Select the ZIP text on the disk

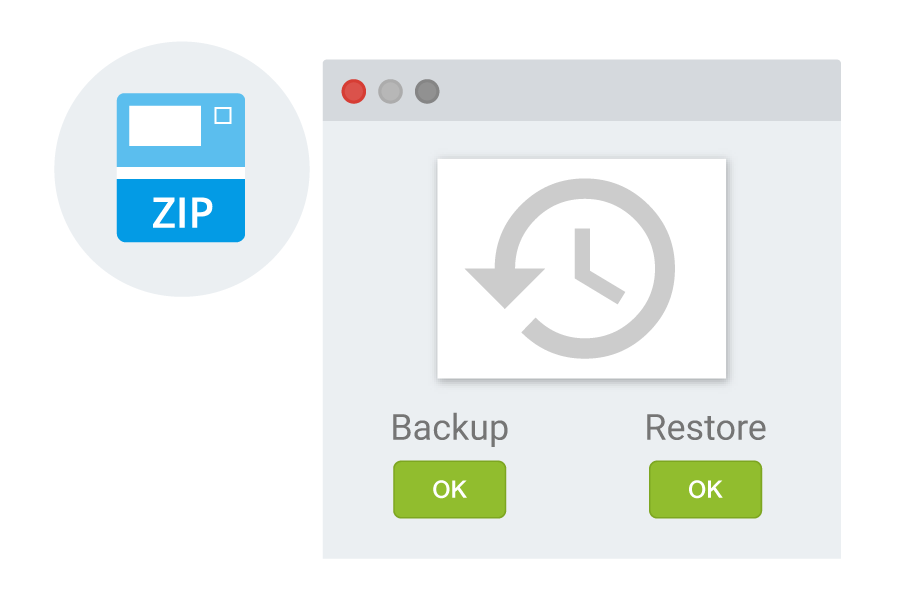[x=183, y=213]
